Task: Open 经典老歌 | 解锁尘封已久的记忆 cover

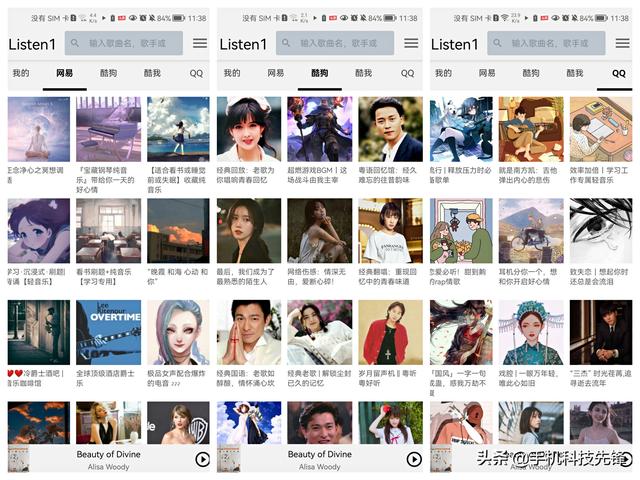Action: click(320, 332)
